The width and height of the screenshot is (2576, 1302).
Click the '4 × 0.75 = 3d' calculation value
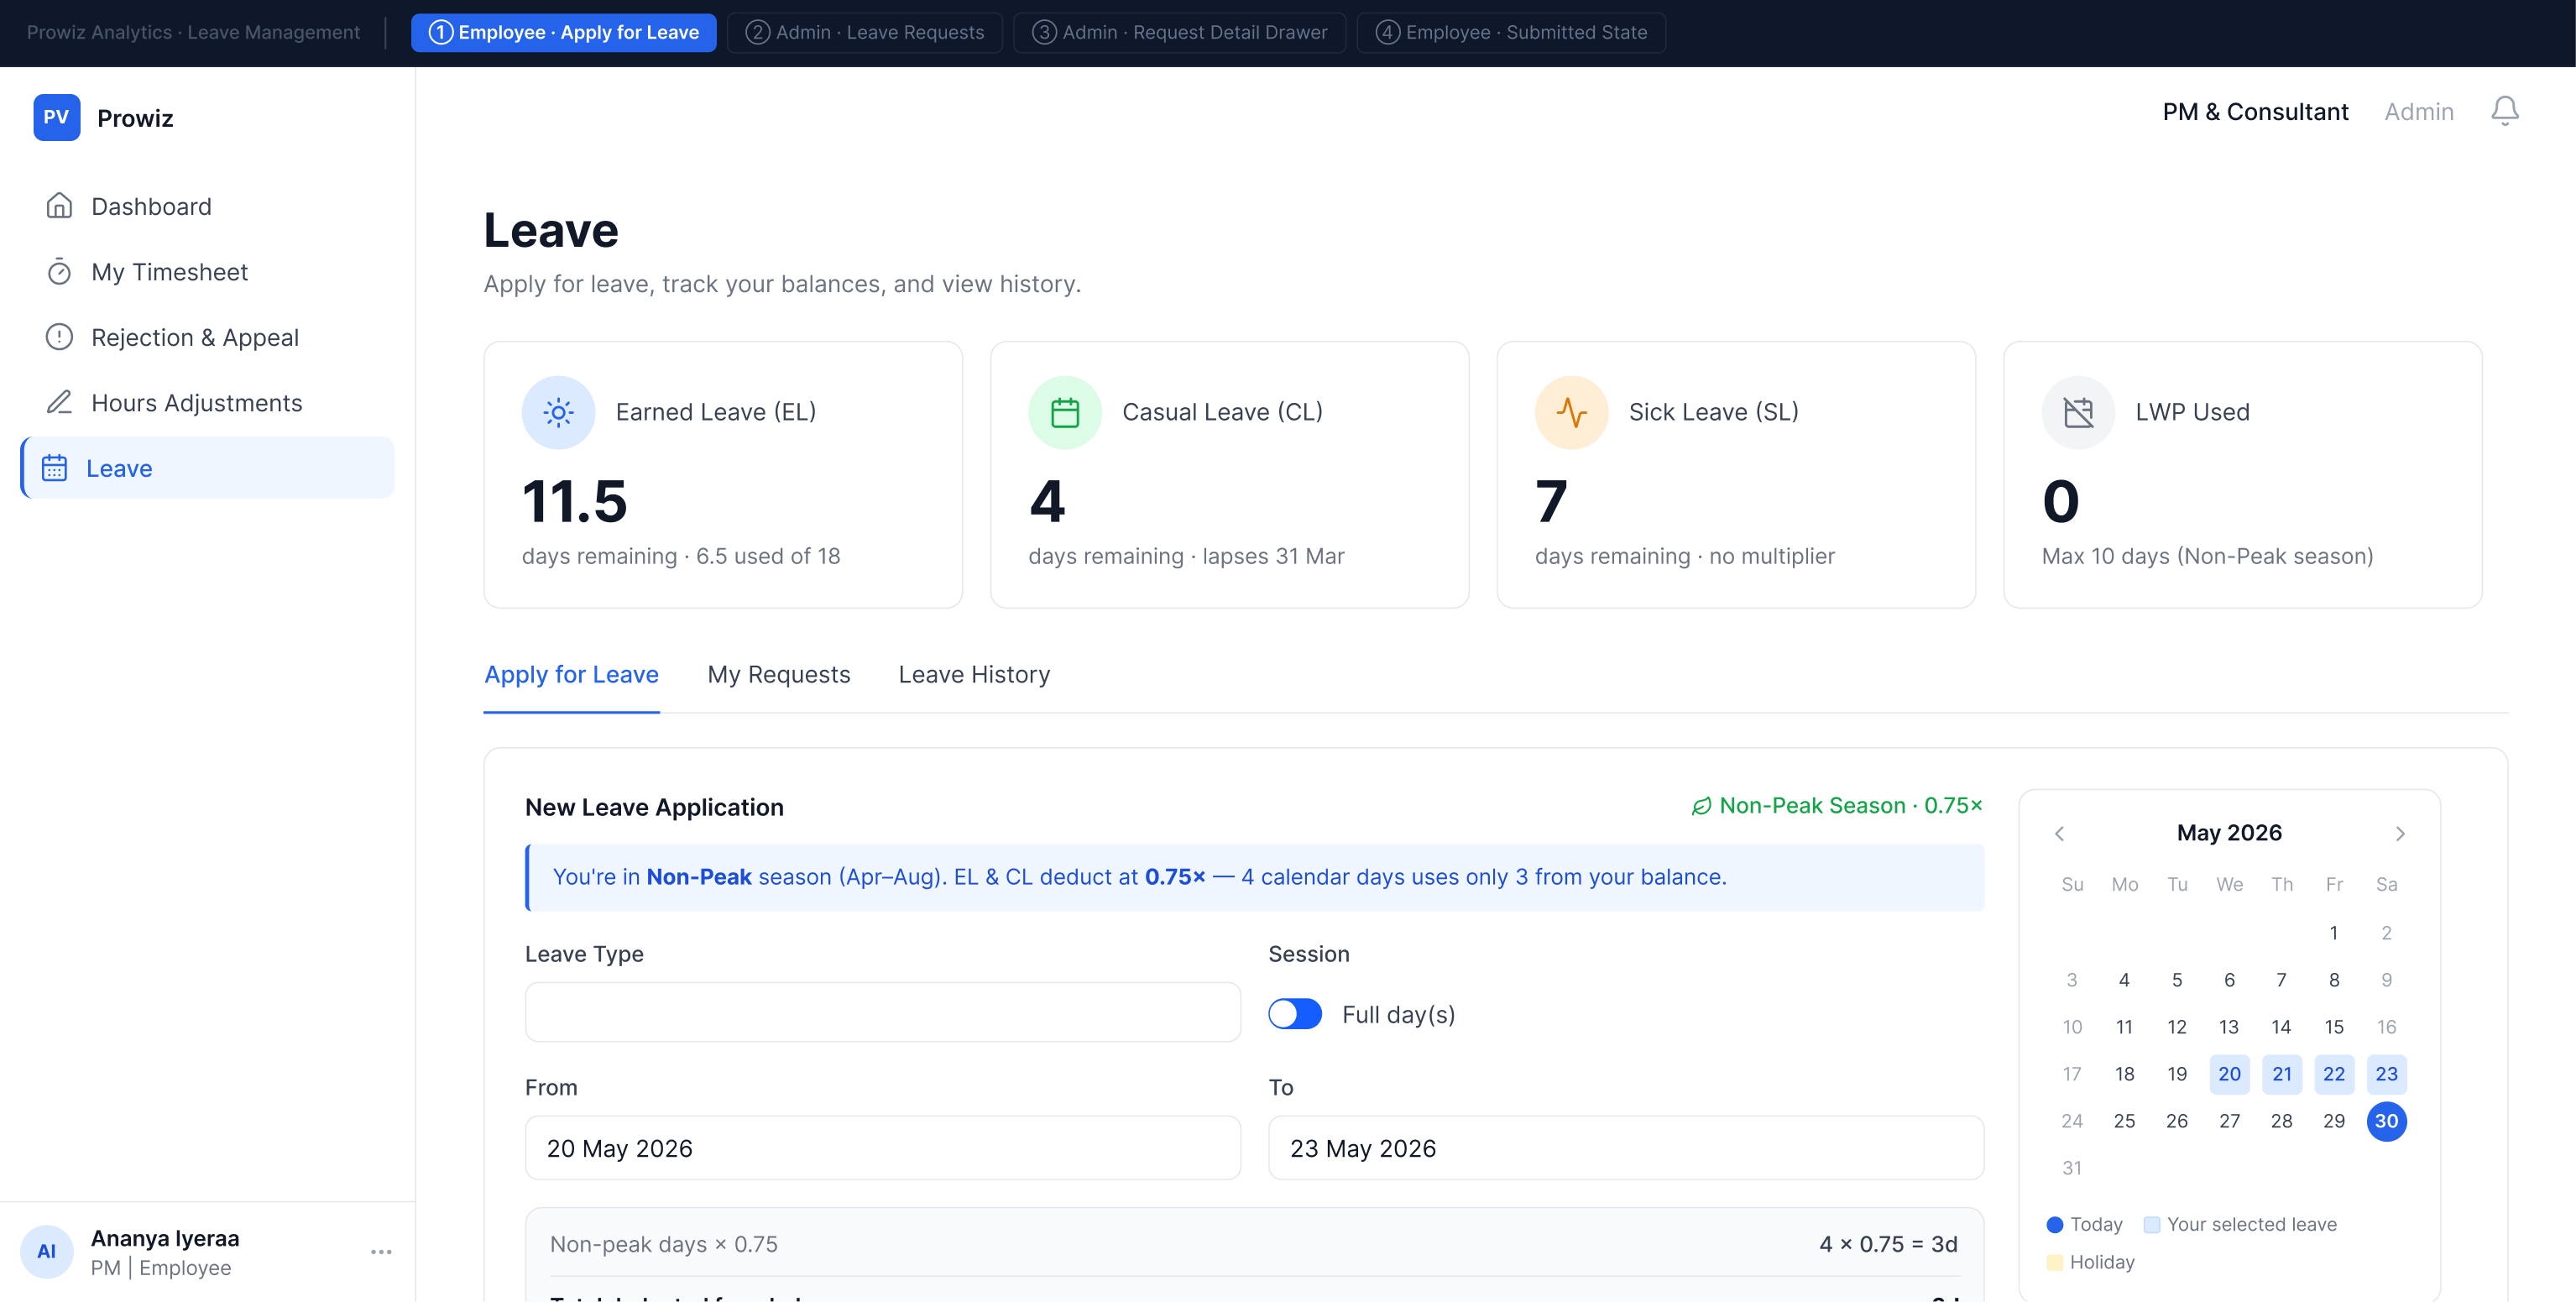pos(1888,1244)
